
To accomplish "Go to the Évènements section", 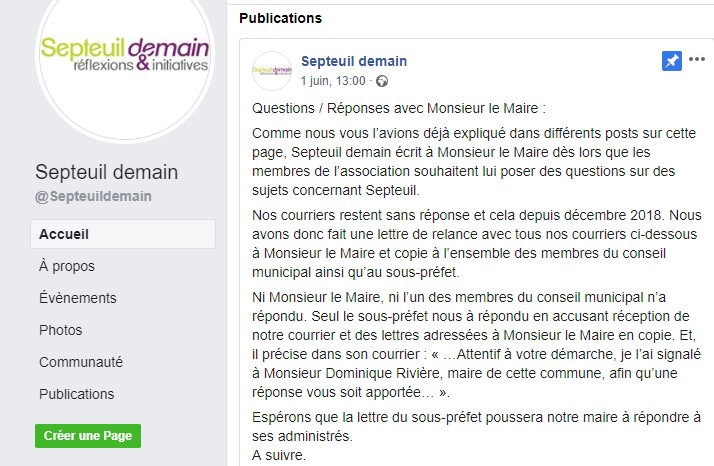I will click(x=78, y=298).
